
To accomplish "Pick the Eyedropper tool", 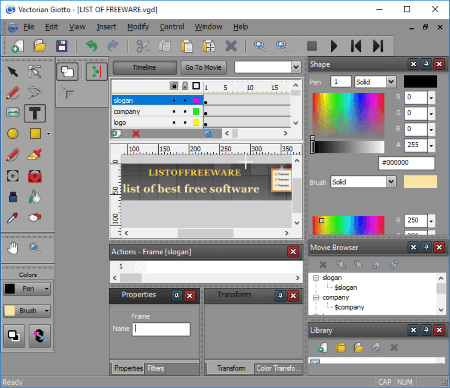I will [13, 218].
